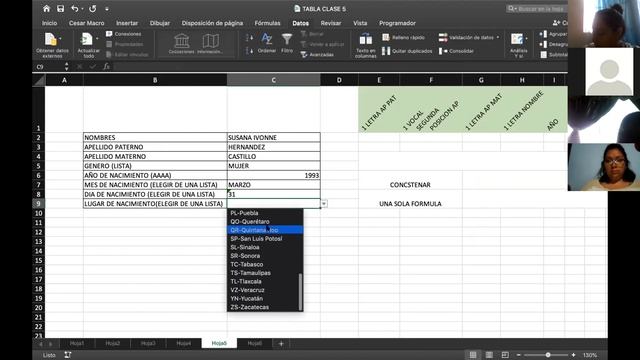Choose TC-Tabasco from the list
640x360 pixels.
265,264
